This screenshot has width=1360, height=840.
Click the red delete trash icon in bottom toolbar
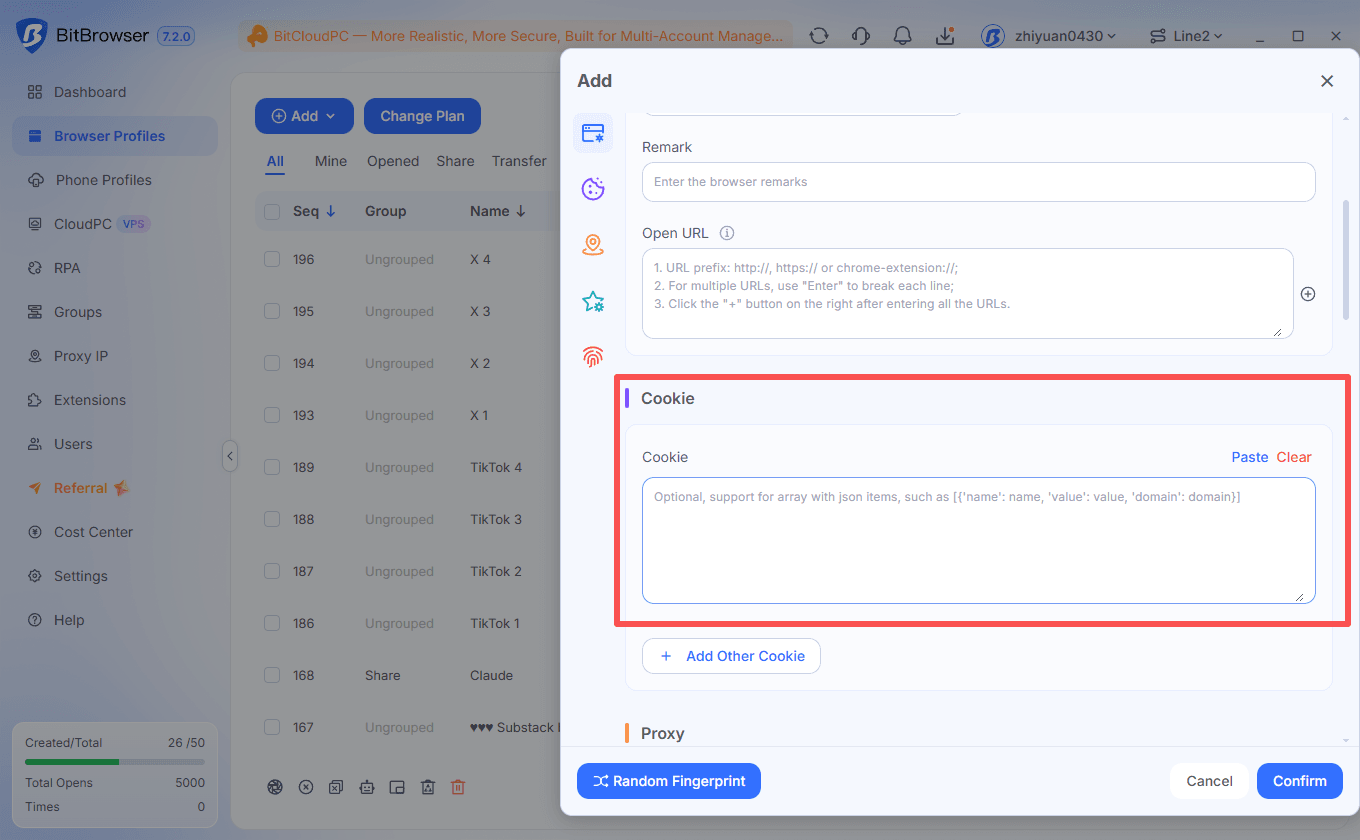(x=458, y=787)
